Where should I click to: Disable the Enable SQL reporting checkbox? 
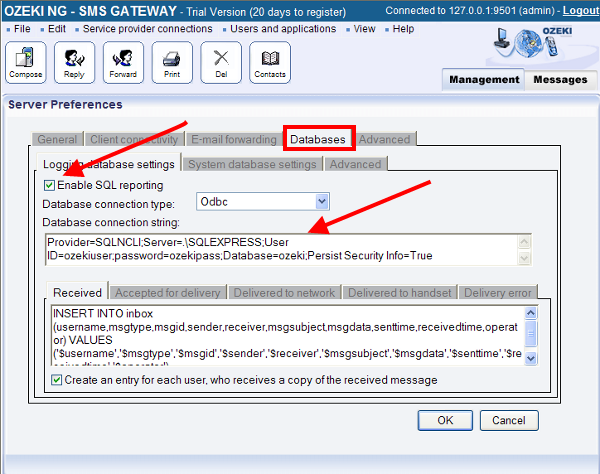coord(50,185)
